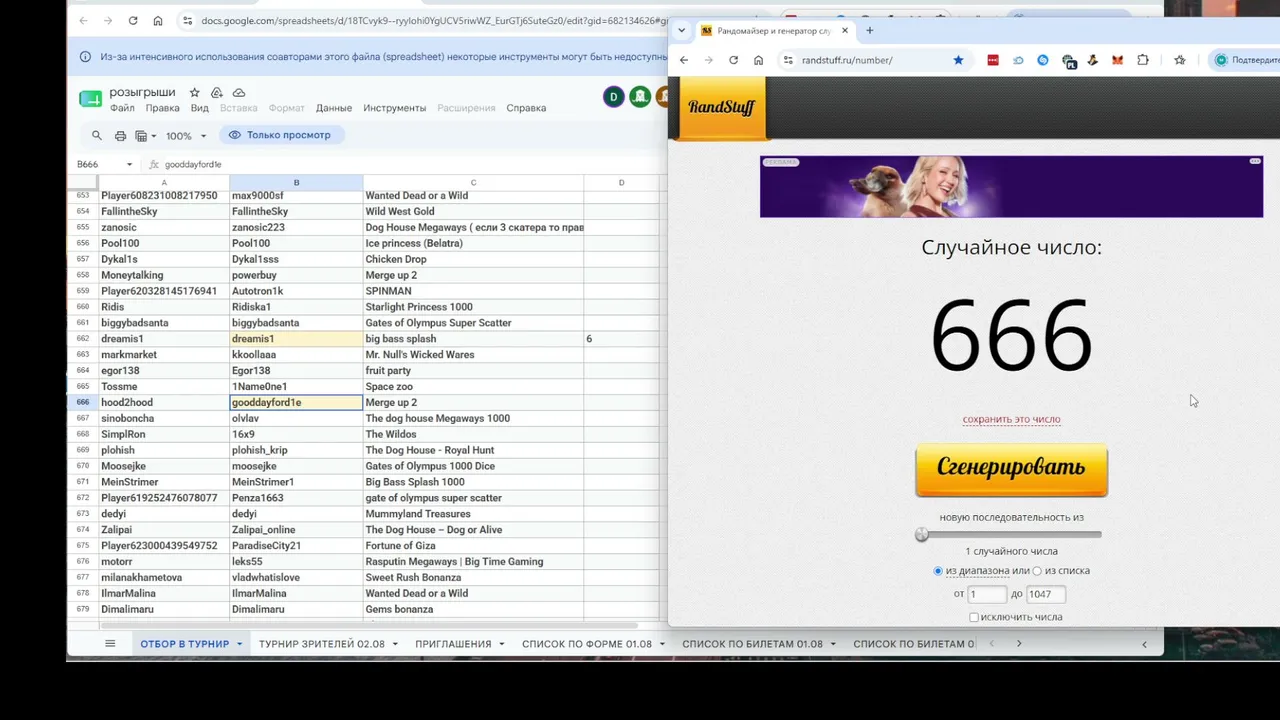Screen dimensions: 1280x720
Task: Click the dog and woman ad banner
Action: (x=1011, y=186)
